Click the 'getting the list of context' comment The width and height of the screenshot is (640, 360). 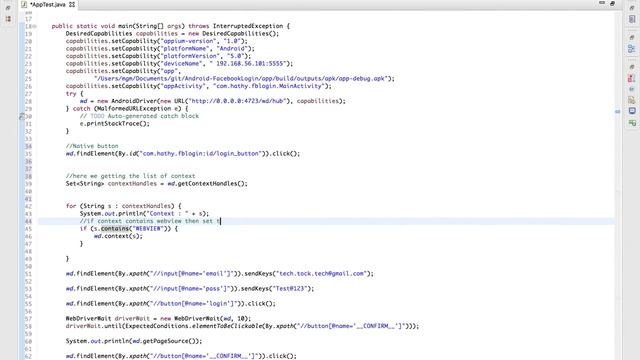click(x=130, y=176)
